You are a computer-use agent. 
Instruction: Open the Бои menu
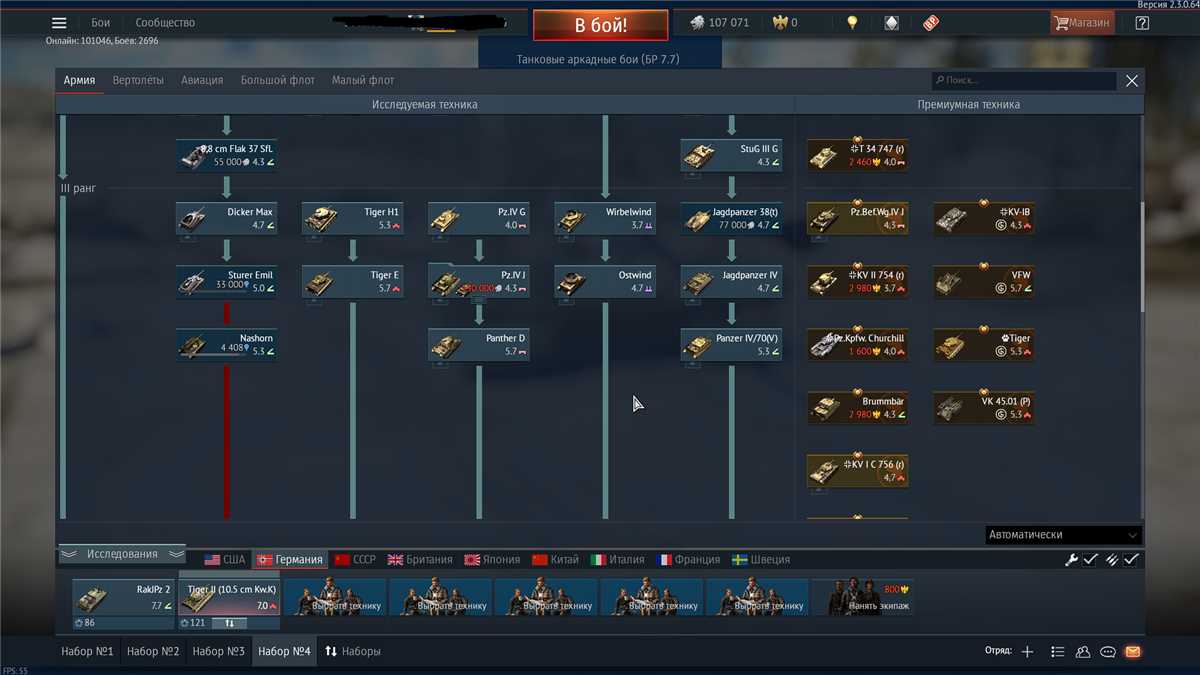(x=101, y=23)
